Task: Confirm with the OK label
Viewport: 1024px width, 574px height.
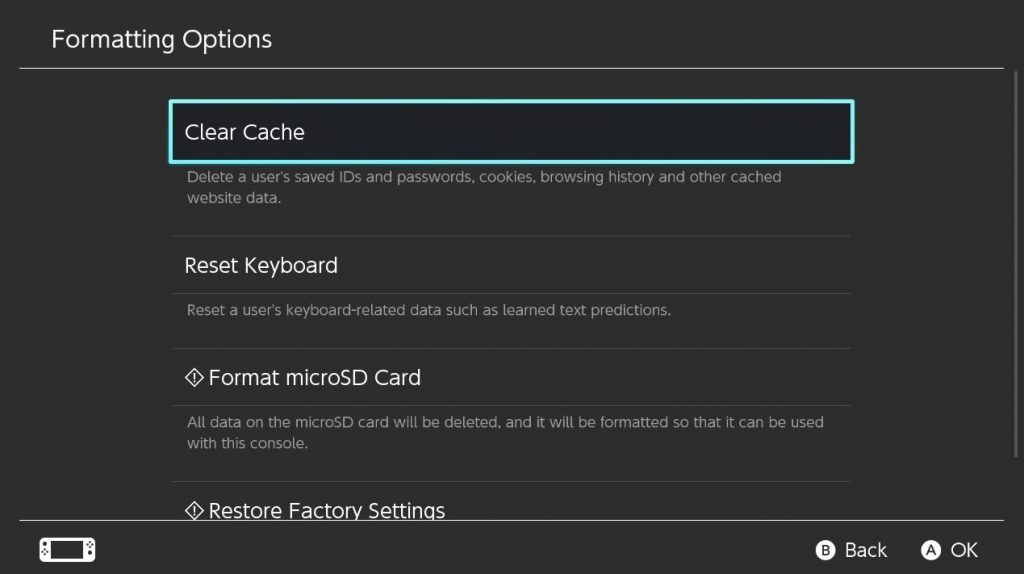Action: (964, 550)
